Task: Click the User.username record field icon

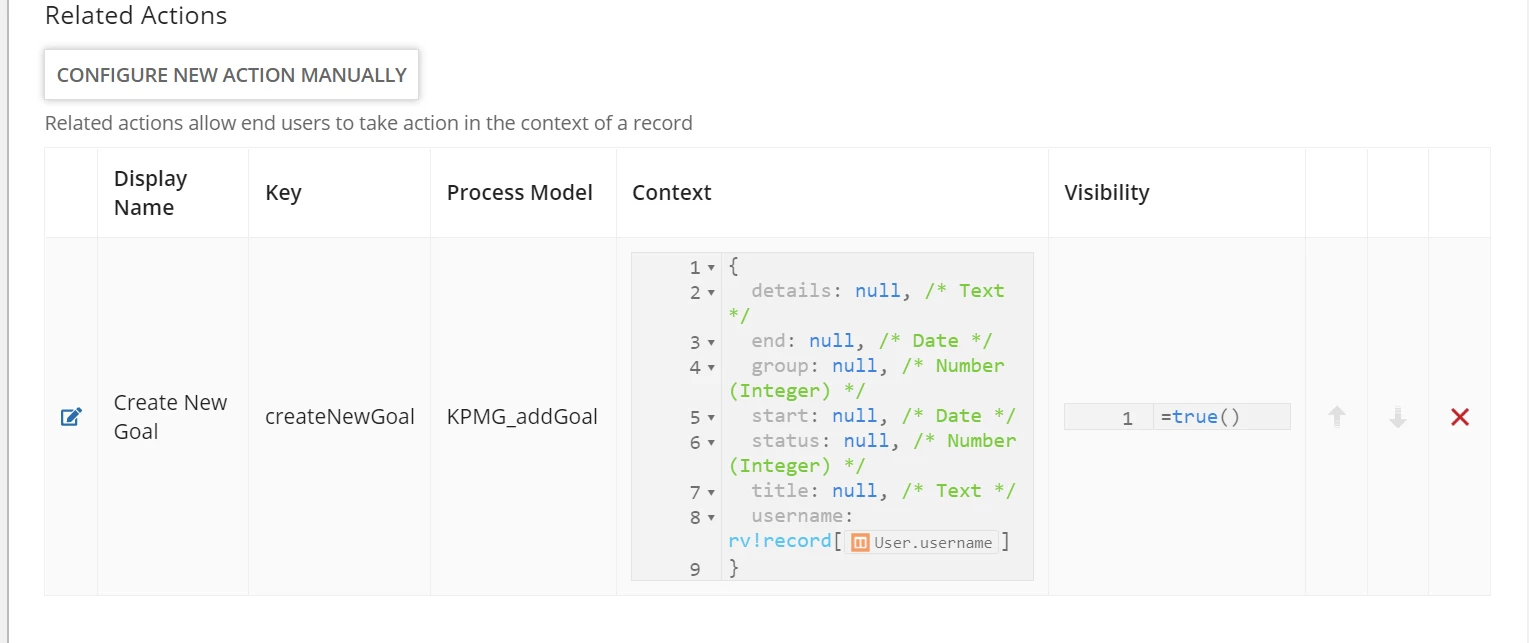Action: (860, 542)
